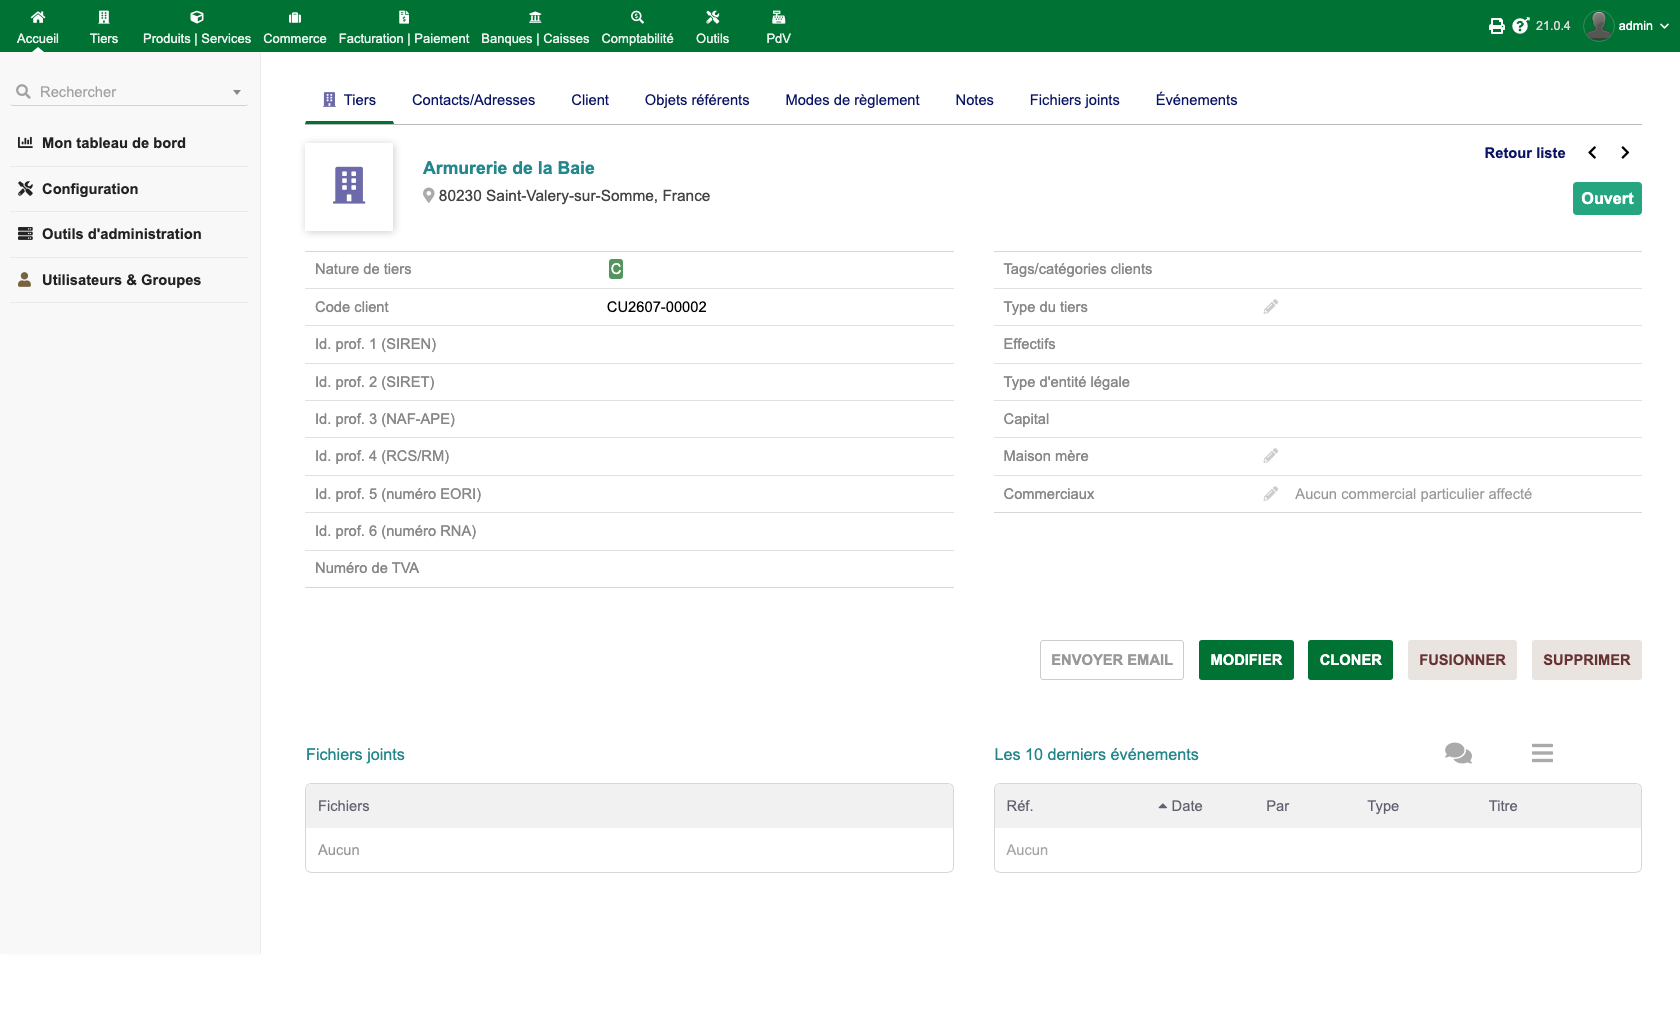This screenshot has width=1680, height=1020.
Task: Expand the admin user dropdown
Action: click(1627, 26)
